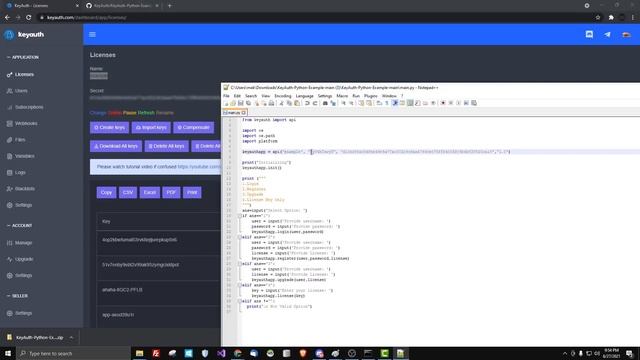Open the chat icon in the keyauth header
This screenshot has height=360, width=640.
click(x=589, y=34)
